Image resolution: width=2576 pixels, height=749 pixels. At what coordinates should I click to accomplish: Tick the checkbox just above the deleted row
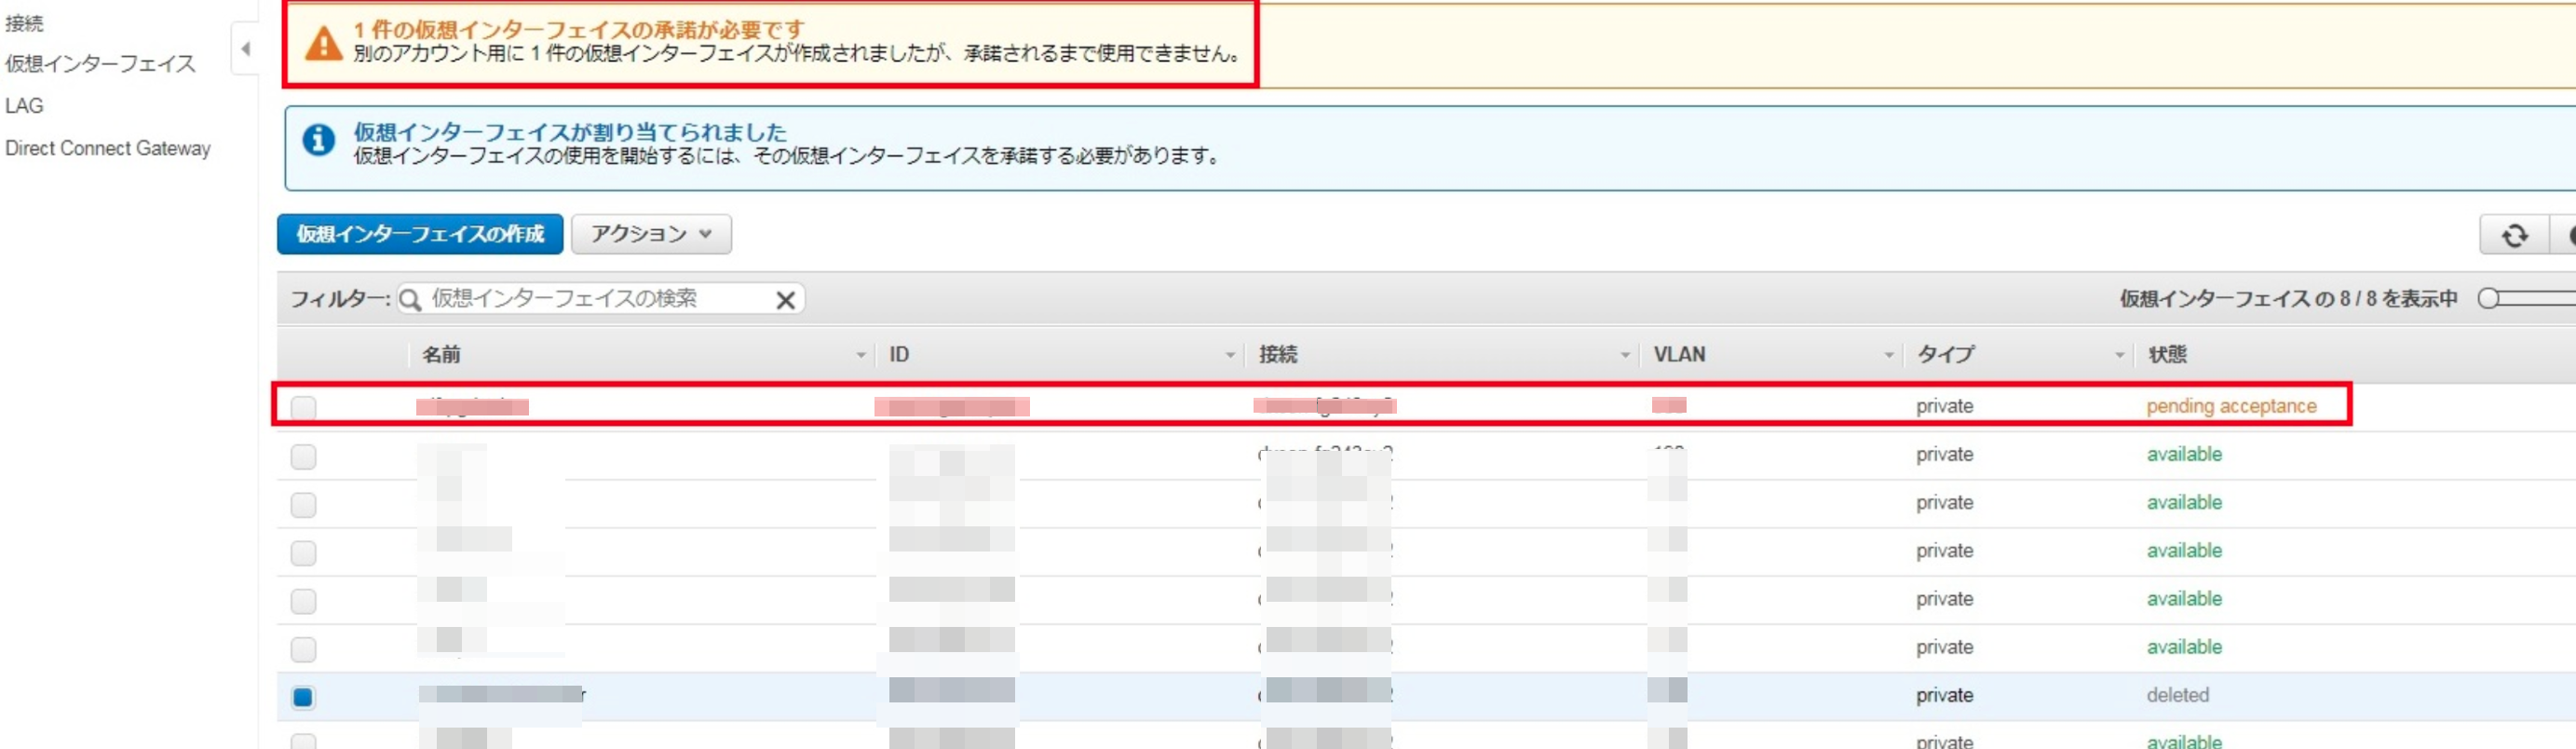pyautogui.click(x=303, y=649)
